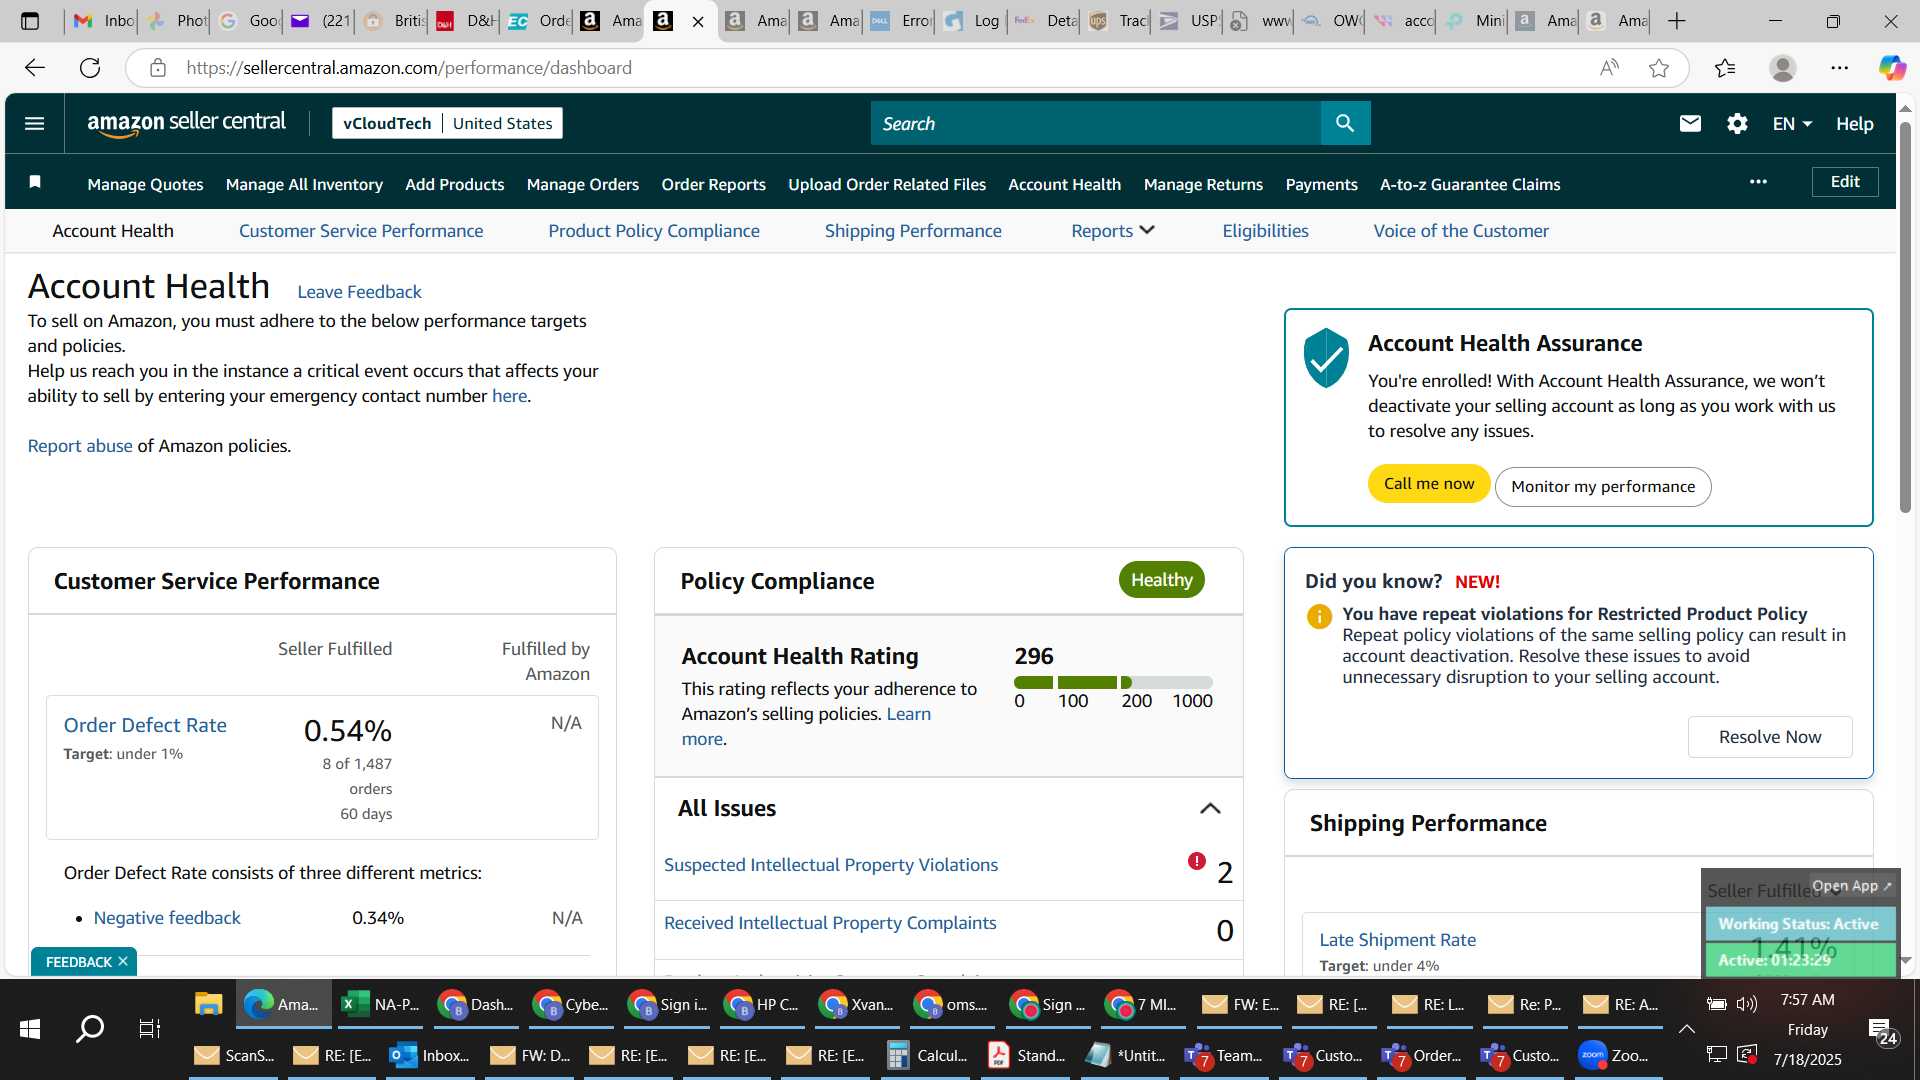Click the emergency contact 'here' link
This screenshot has height=1080, width=1920.
coord(509,395)
